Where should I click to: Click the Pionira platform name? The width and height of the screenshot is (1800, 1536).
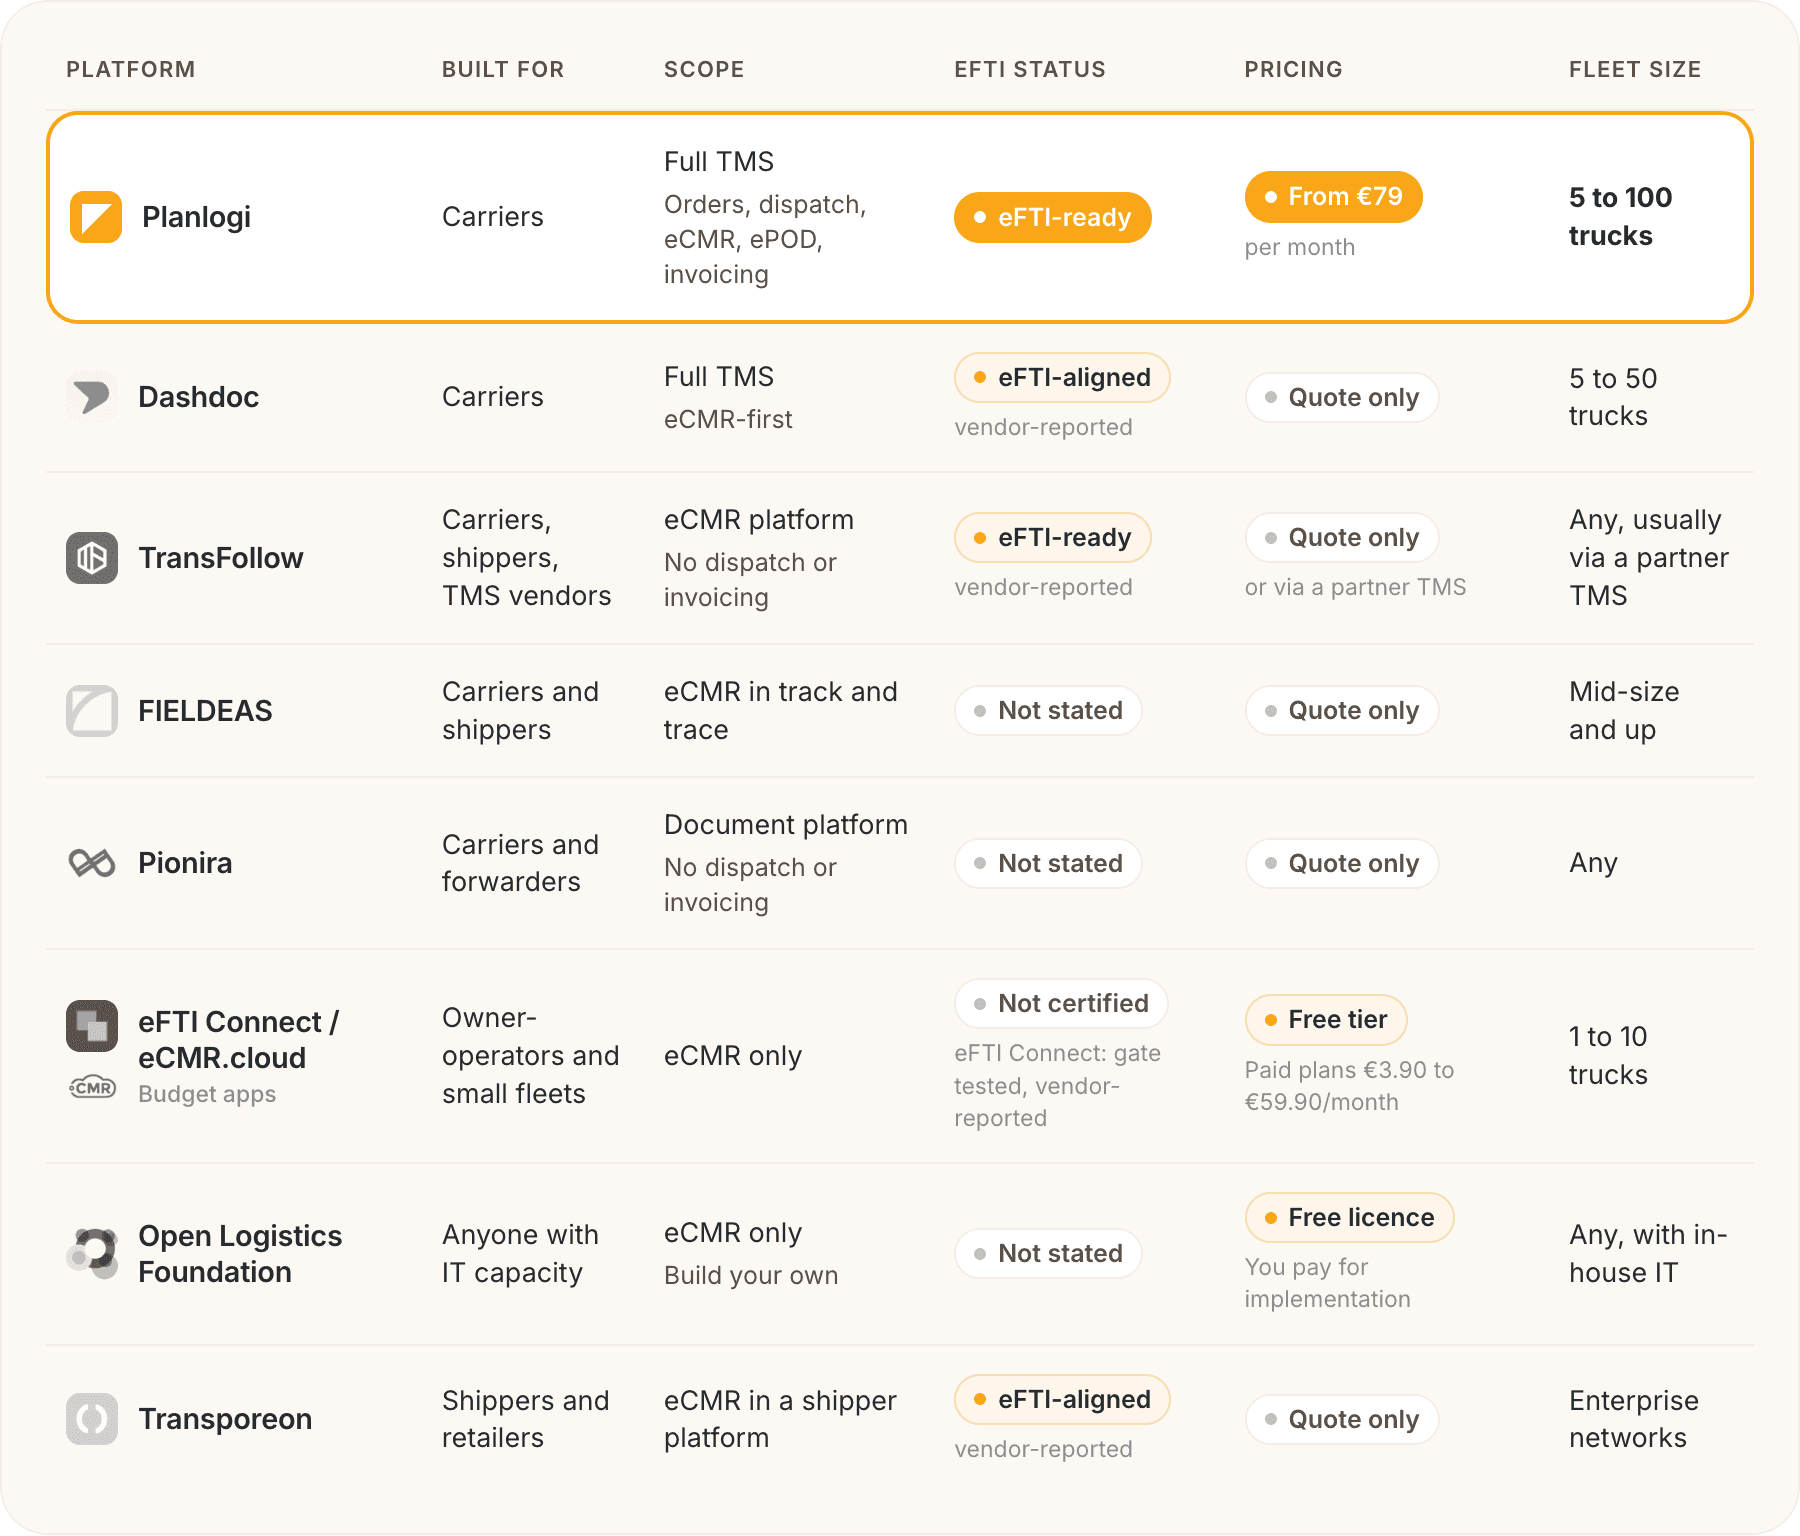pos(185,863)
